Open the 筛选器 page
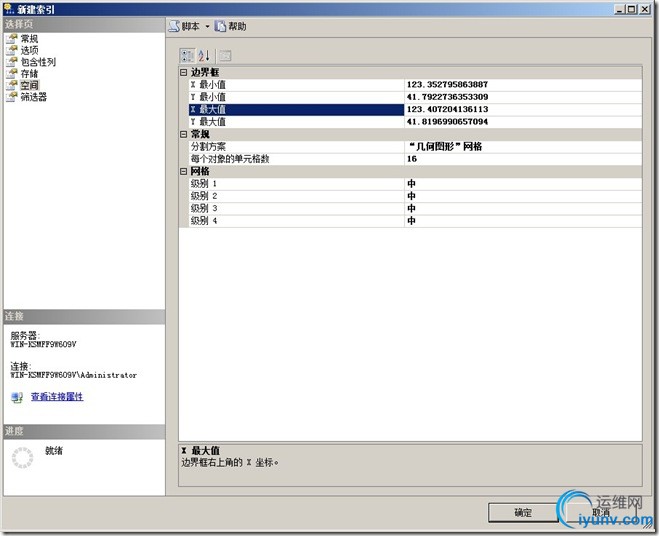This screenshot has height=536, width=659. [34, 97]
